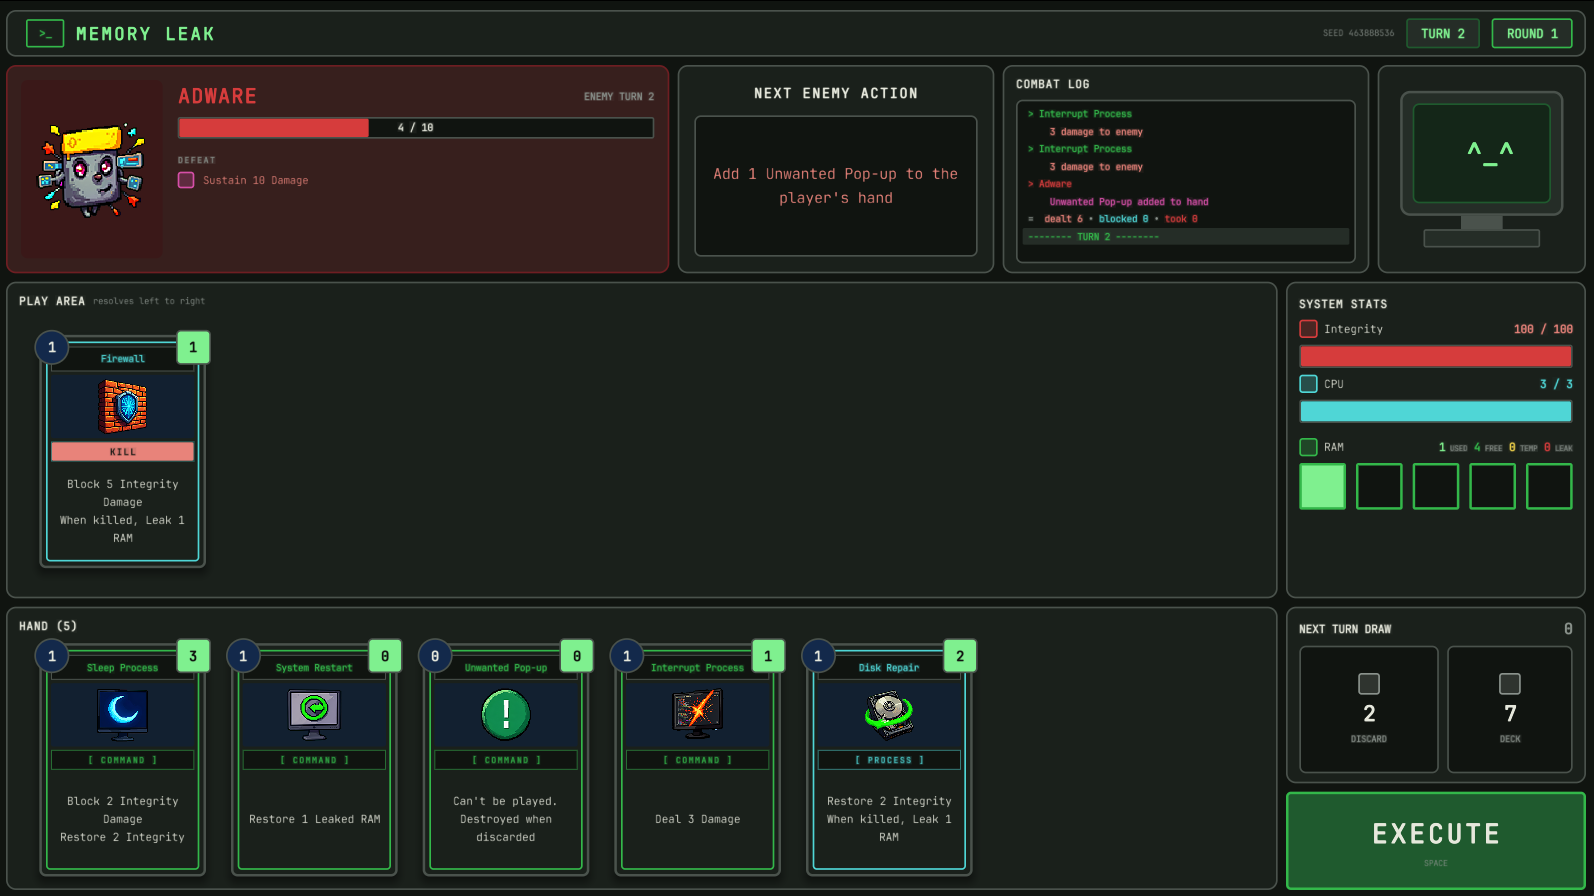The image size is (1594, 896).
Task: Click 'Restore 1 Leaked RAM' card description
Action: click(314, 819)
